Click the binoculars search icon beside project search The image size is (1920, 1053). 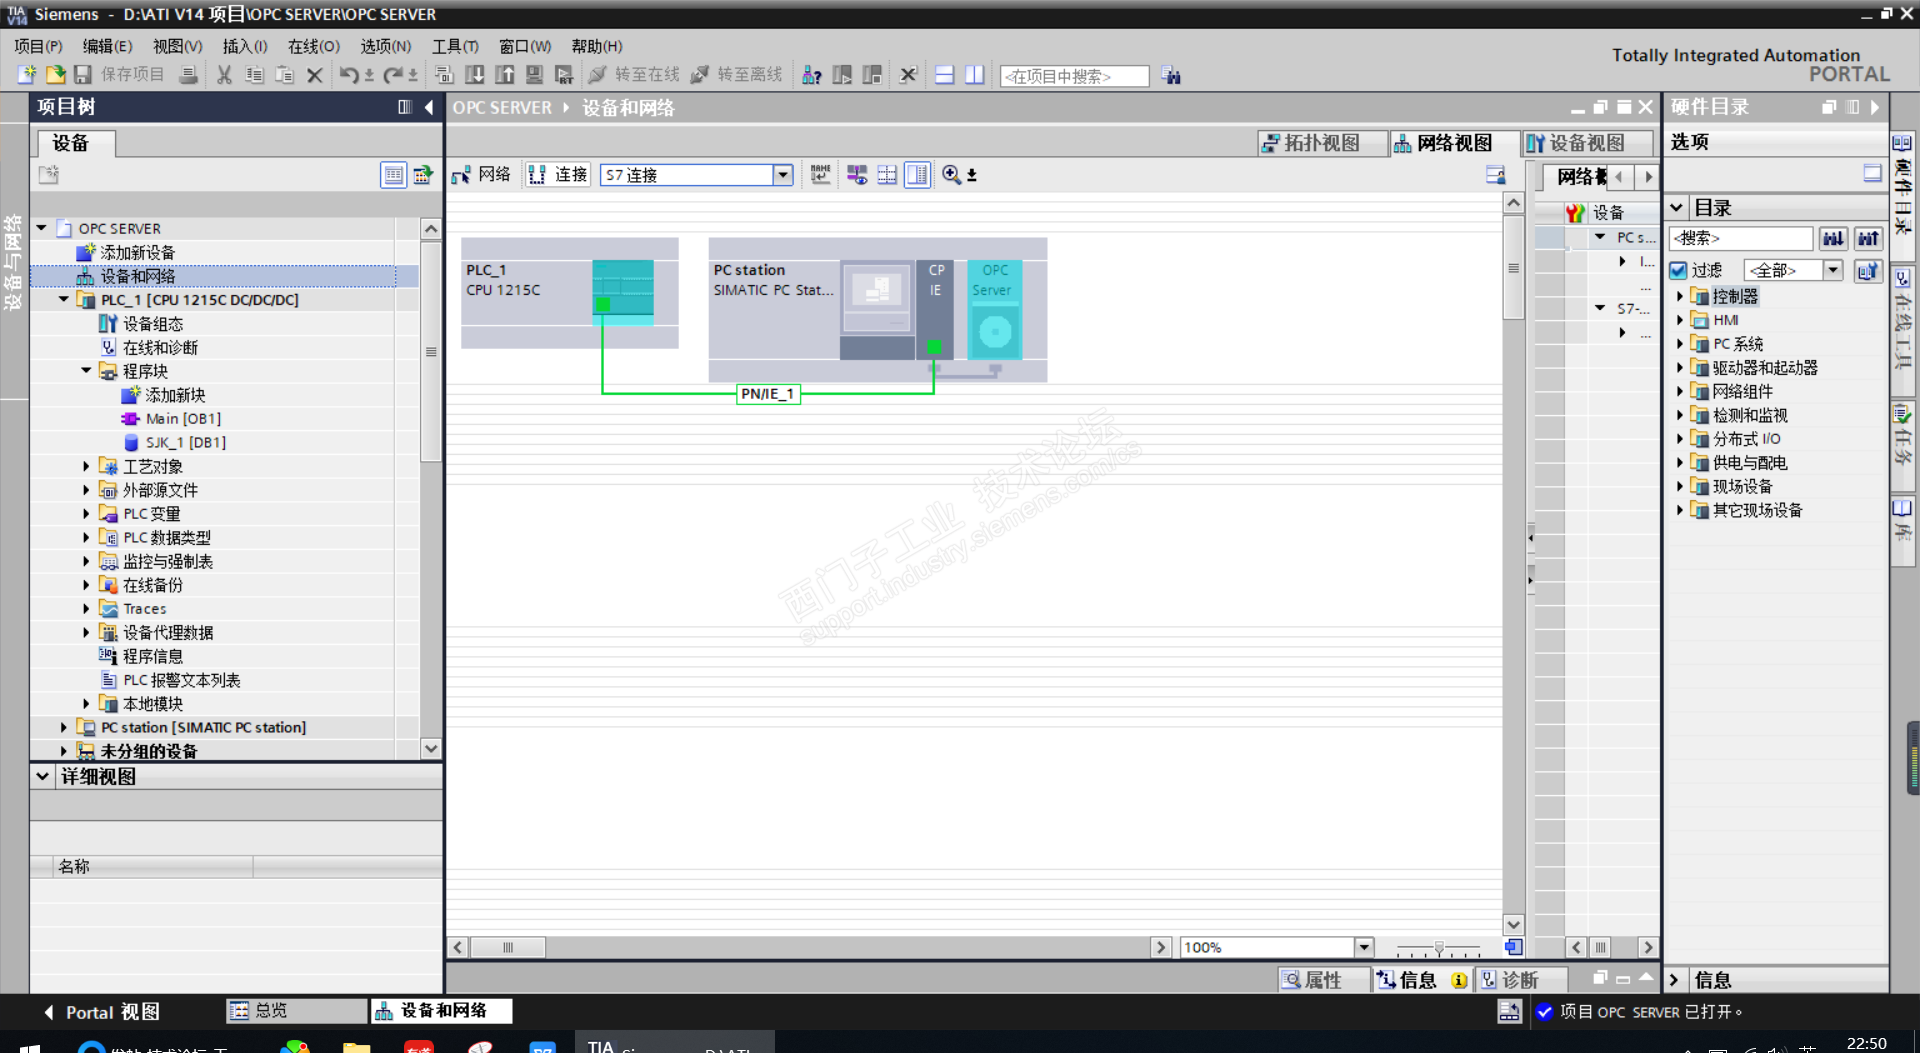pos(1171,76)
